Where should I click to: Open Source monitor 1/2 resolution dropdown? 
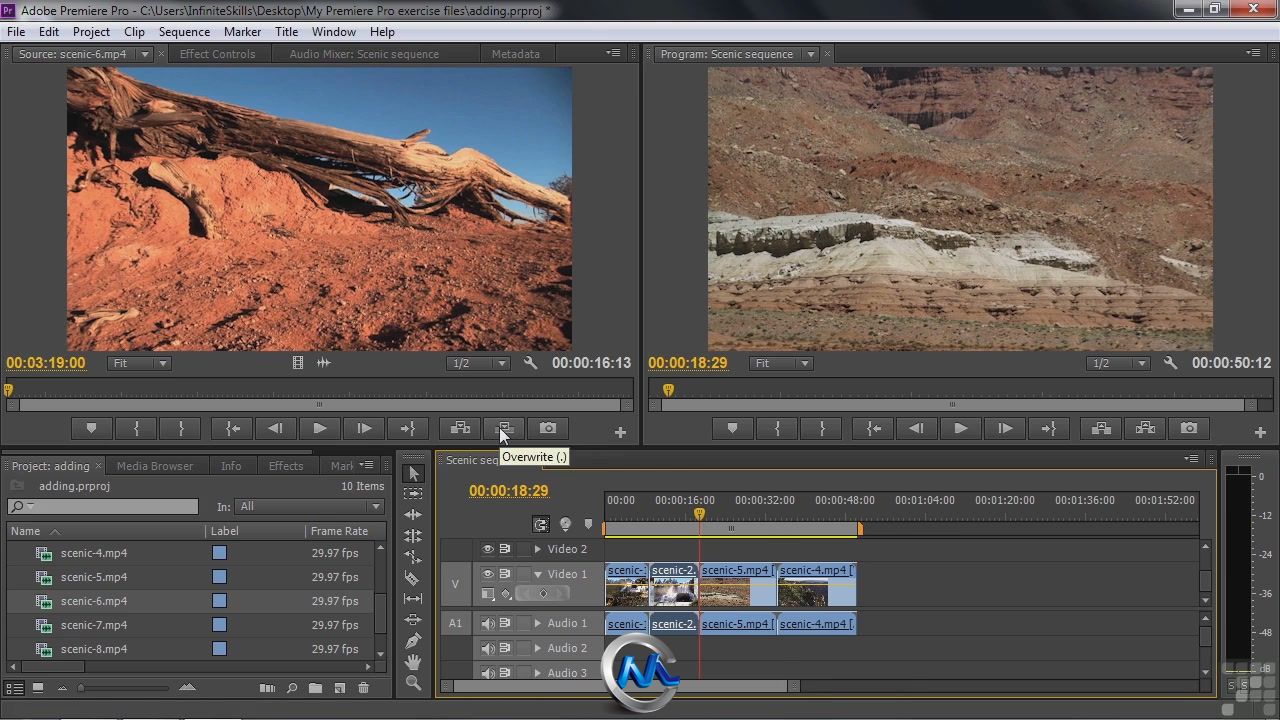(479, 363)
